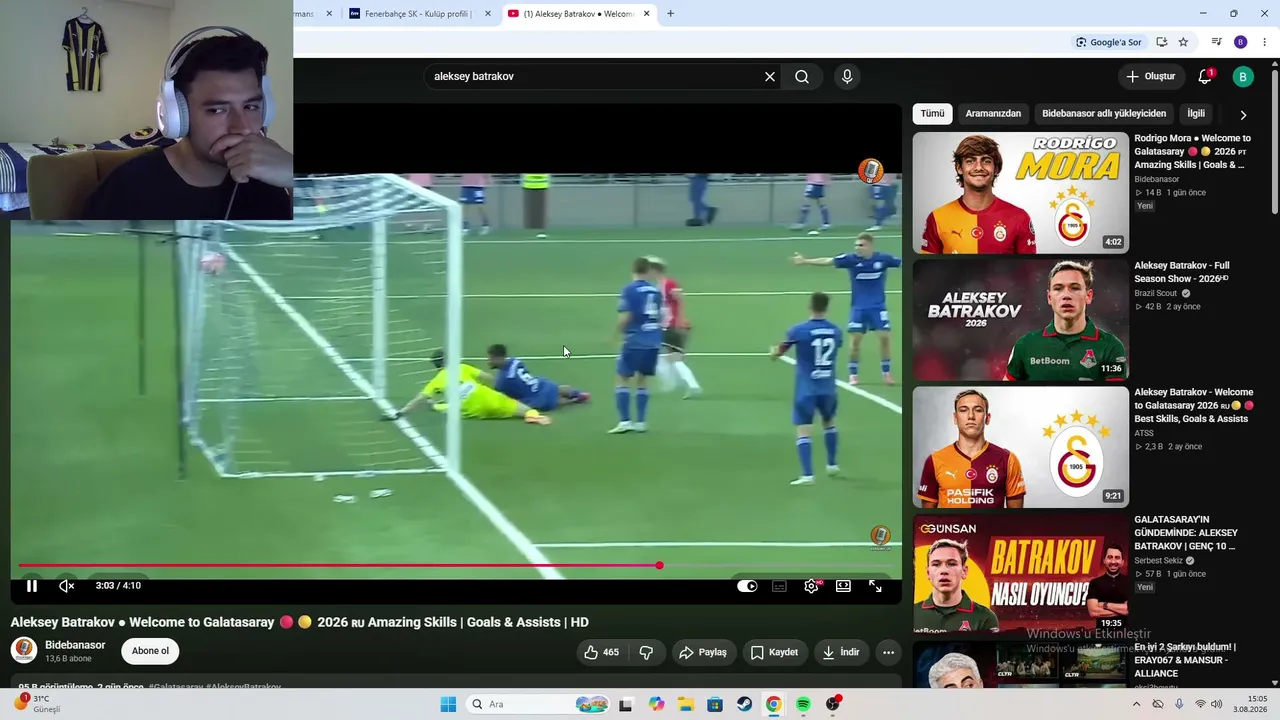
Task: Open Chrome media controls icon
Action: (x=1217, y=42)
